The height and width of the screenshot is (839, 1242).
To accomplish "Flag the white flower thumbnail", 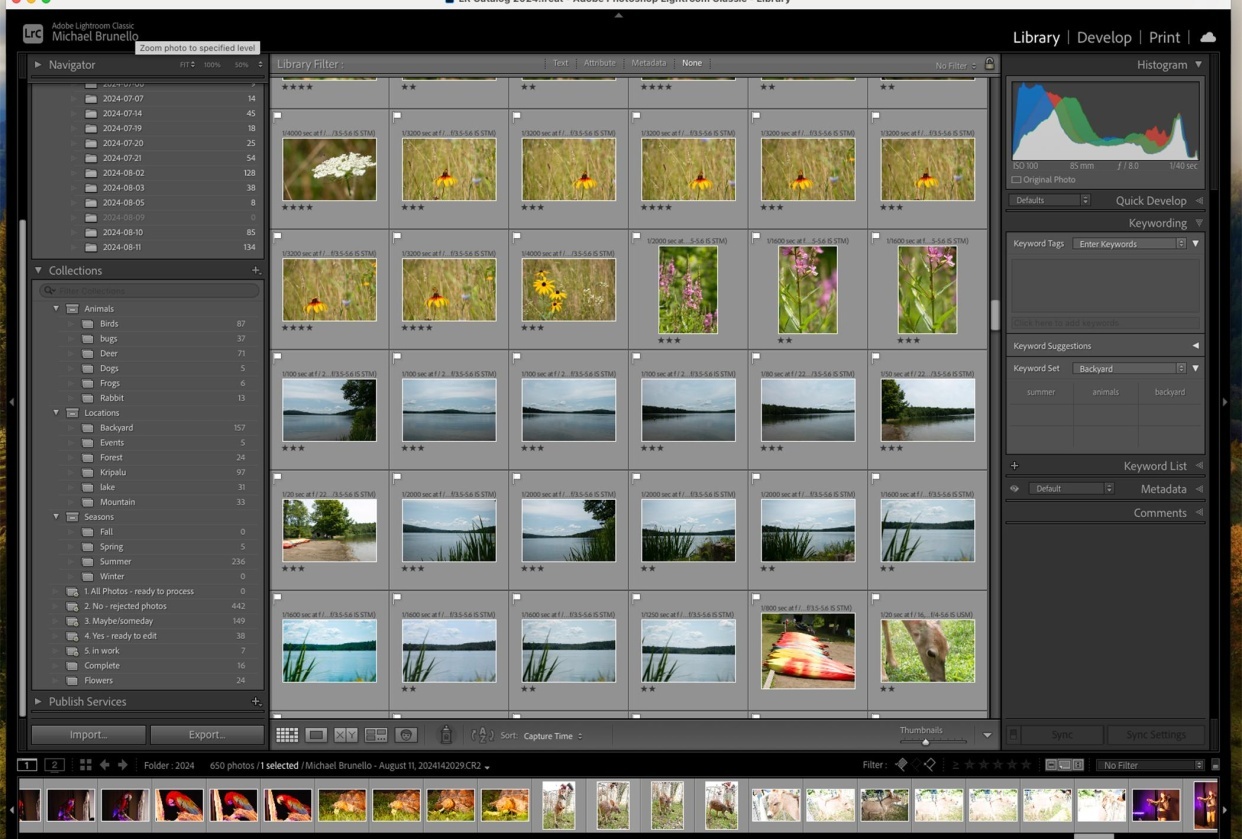I will [278, 117].
